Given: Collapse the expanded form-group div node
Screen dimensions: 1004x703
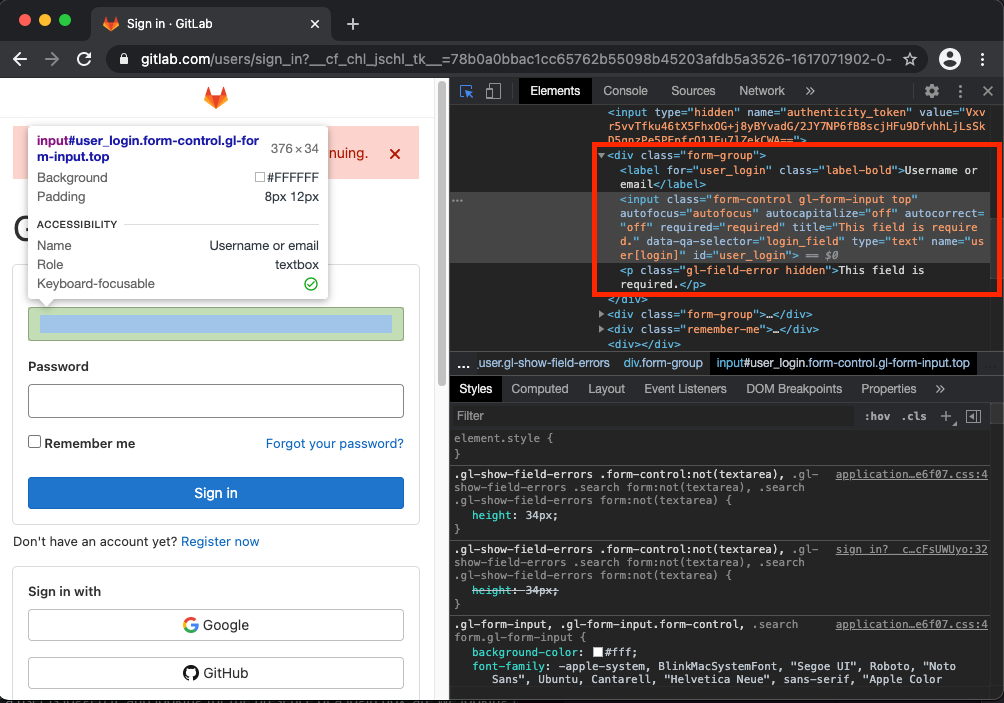Looking at the screenshot, I should point(602,156).
